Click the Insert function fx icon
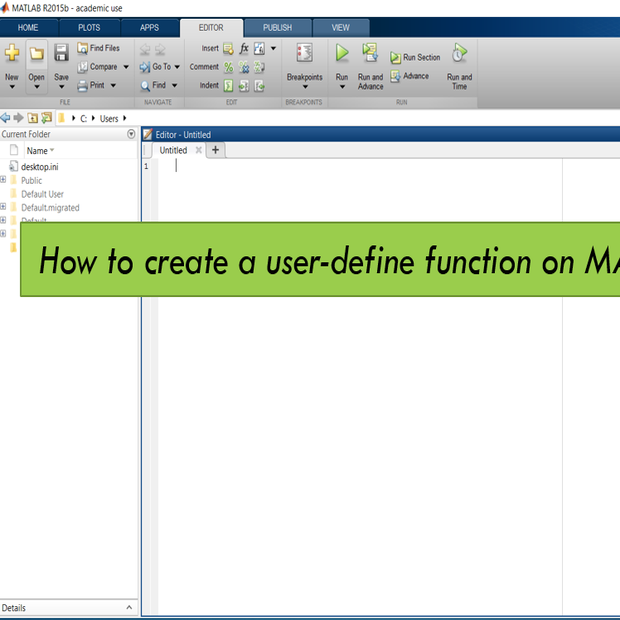 [x=243, y=48]
